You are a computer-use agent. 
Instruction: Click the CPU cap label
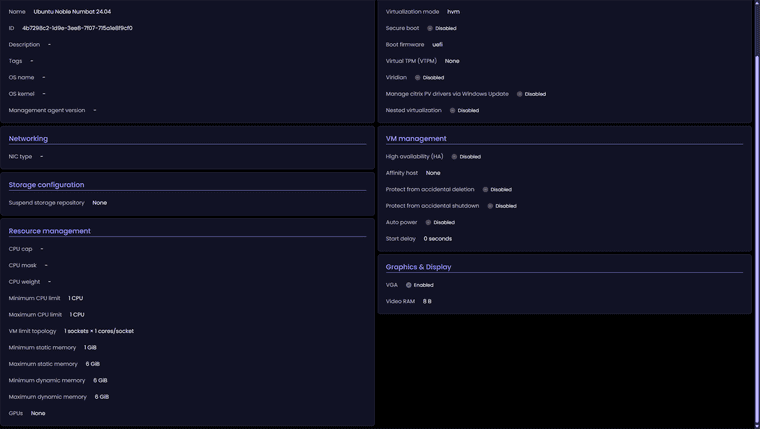coord(20,249)
